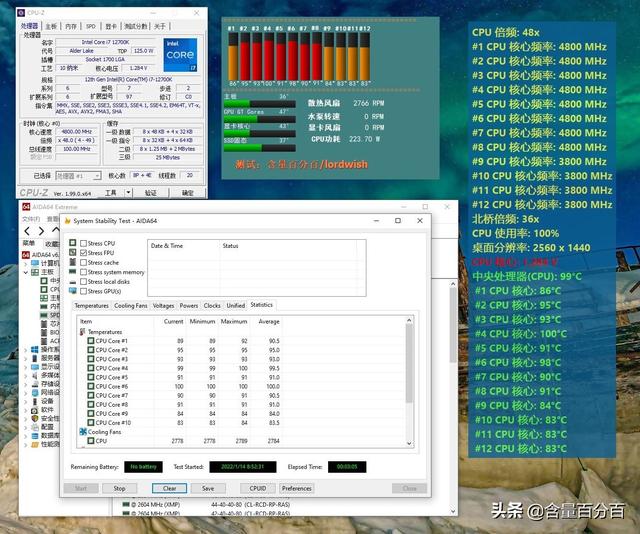Select the 主板 motherboard icon in AIDA64 tree

point(35,272)
